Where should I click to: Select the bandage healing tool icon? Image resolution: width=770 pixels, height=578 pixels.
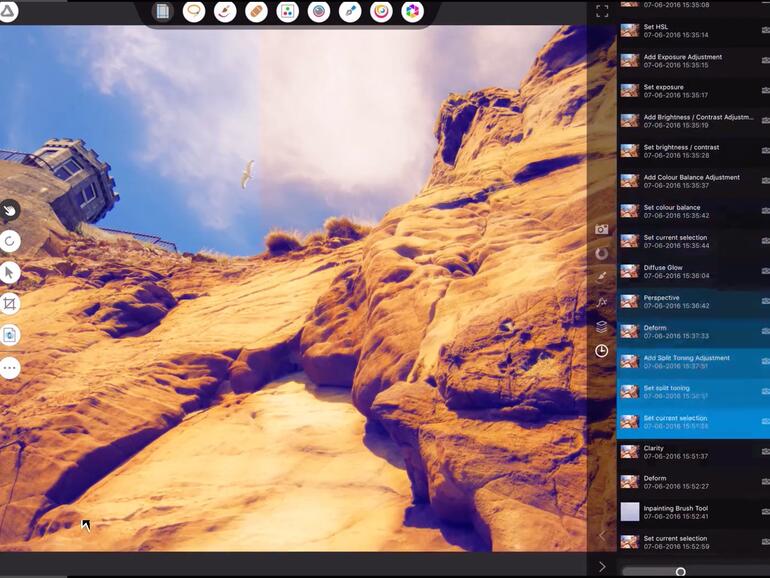(256, 11)
